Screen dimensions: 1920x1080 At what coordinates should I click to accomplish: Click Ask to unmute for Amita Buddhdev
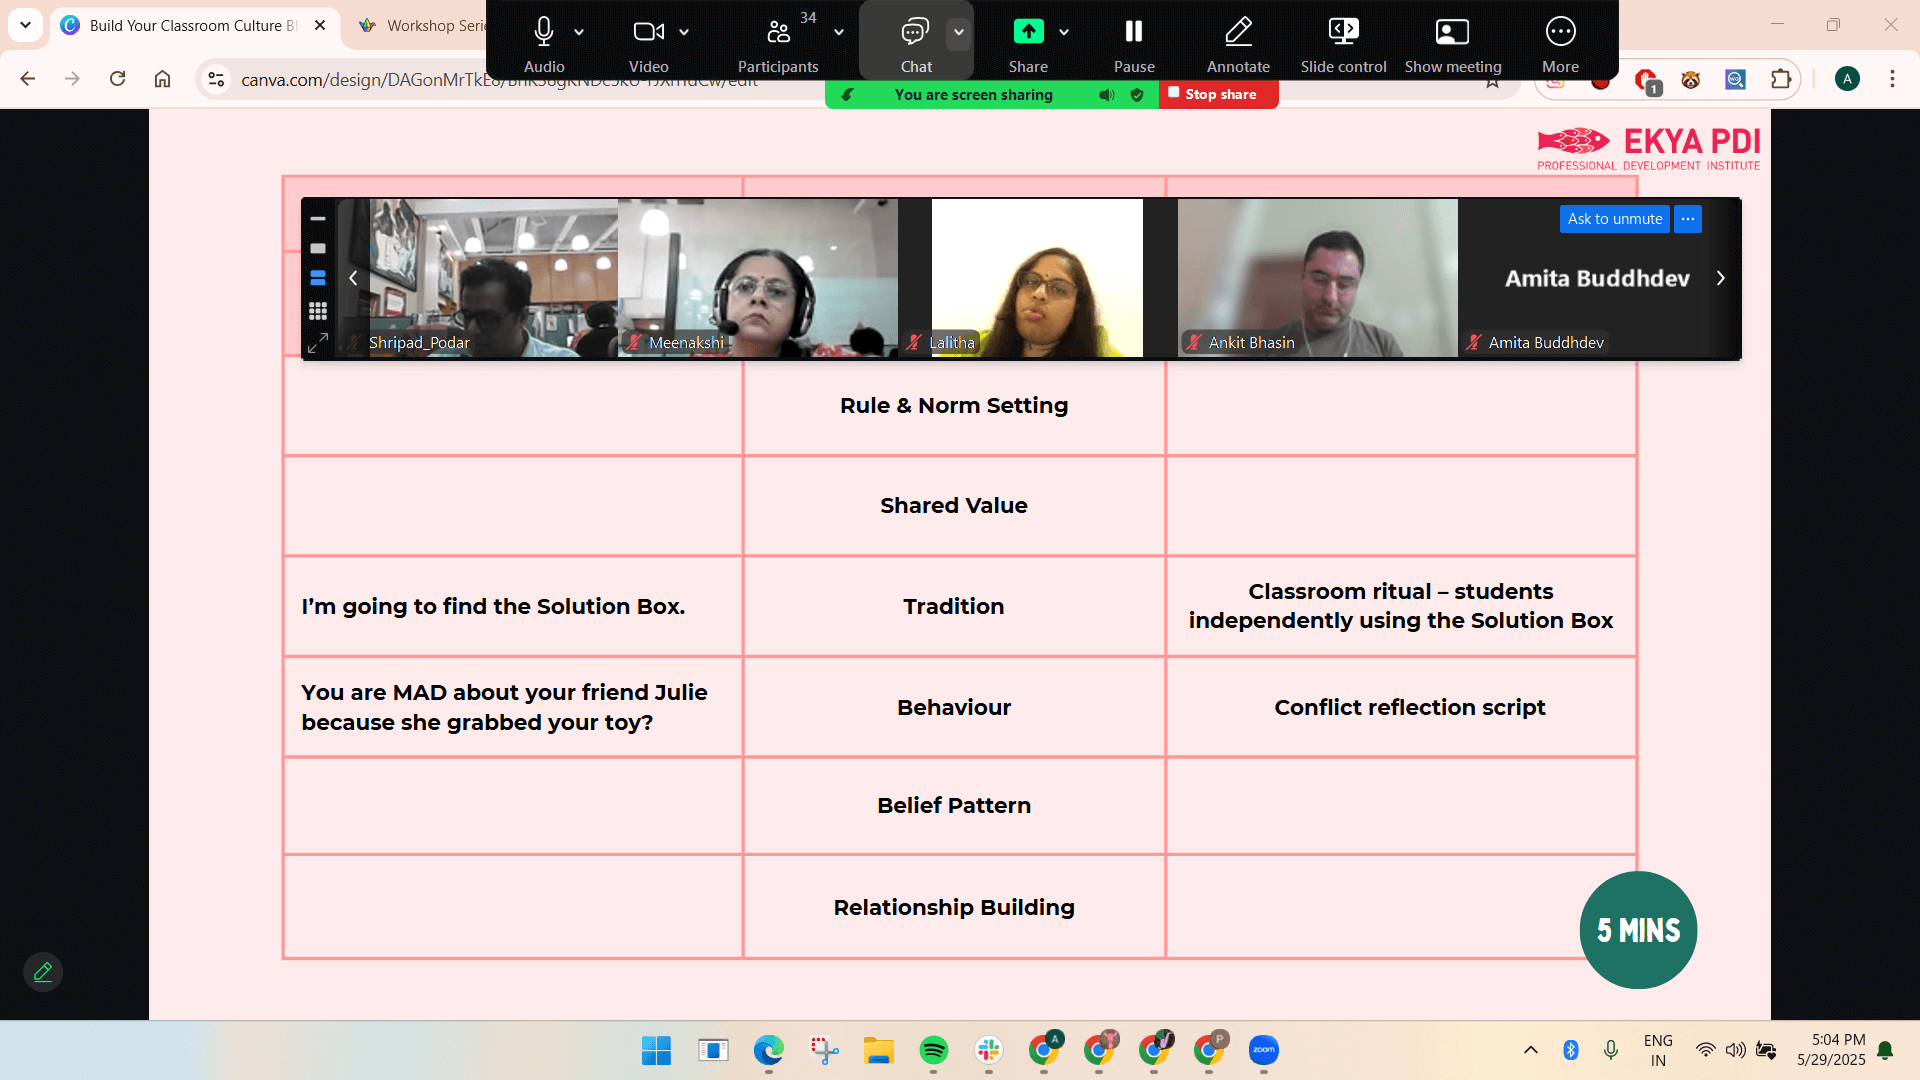point(1614,219)
